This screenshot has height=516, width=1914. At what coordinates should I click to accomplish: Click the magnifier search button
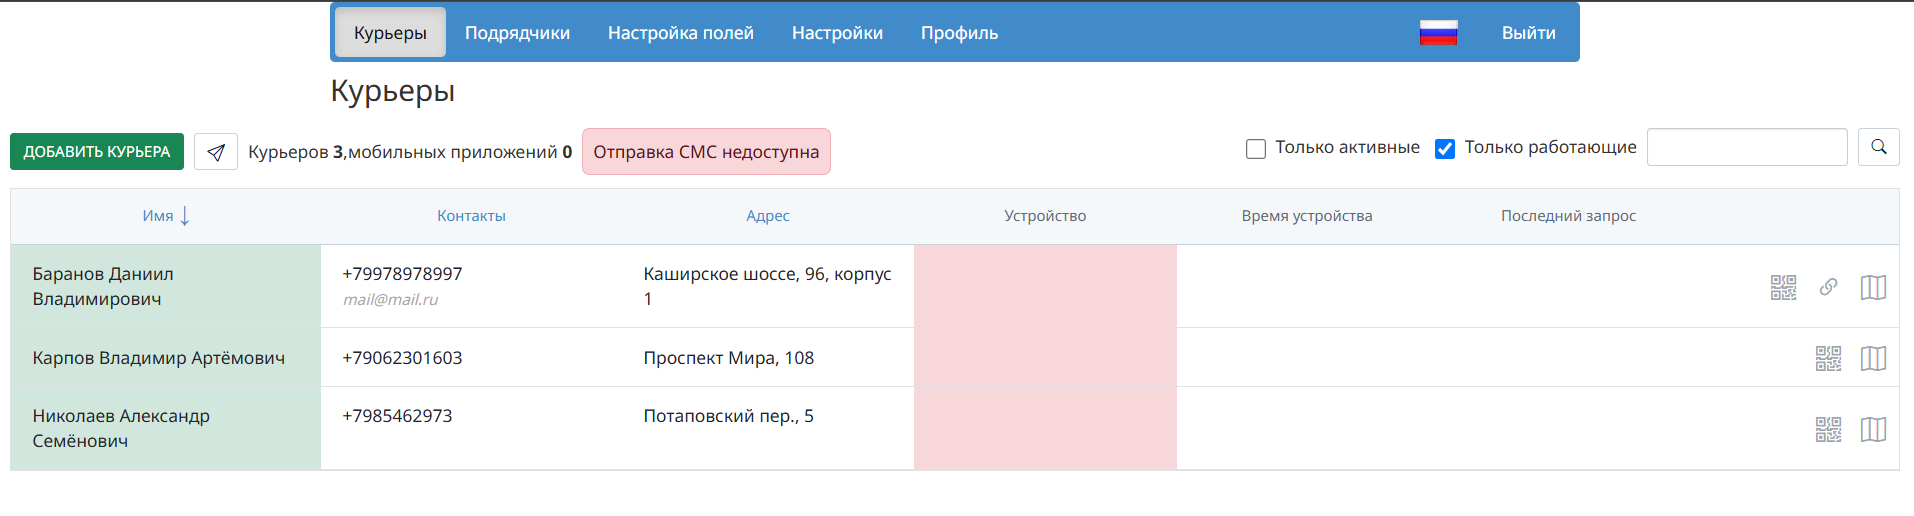coord(1878,147)
